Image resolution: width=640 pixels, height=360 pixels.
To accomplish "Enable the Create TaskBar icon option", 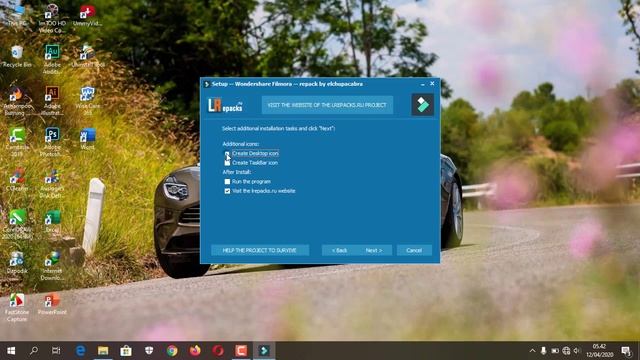I will [227, 163].
